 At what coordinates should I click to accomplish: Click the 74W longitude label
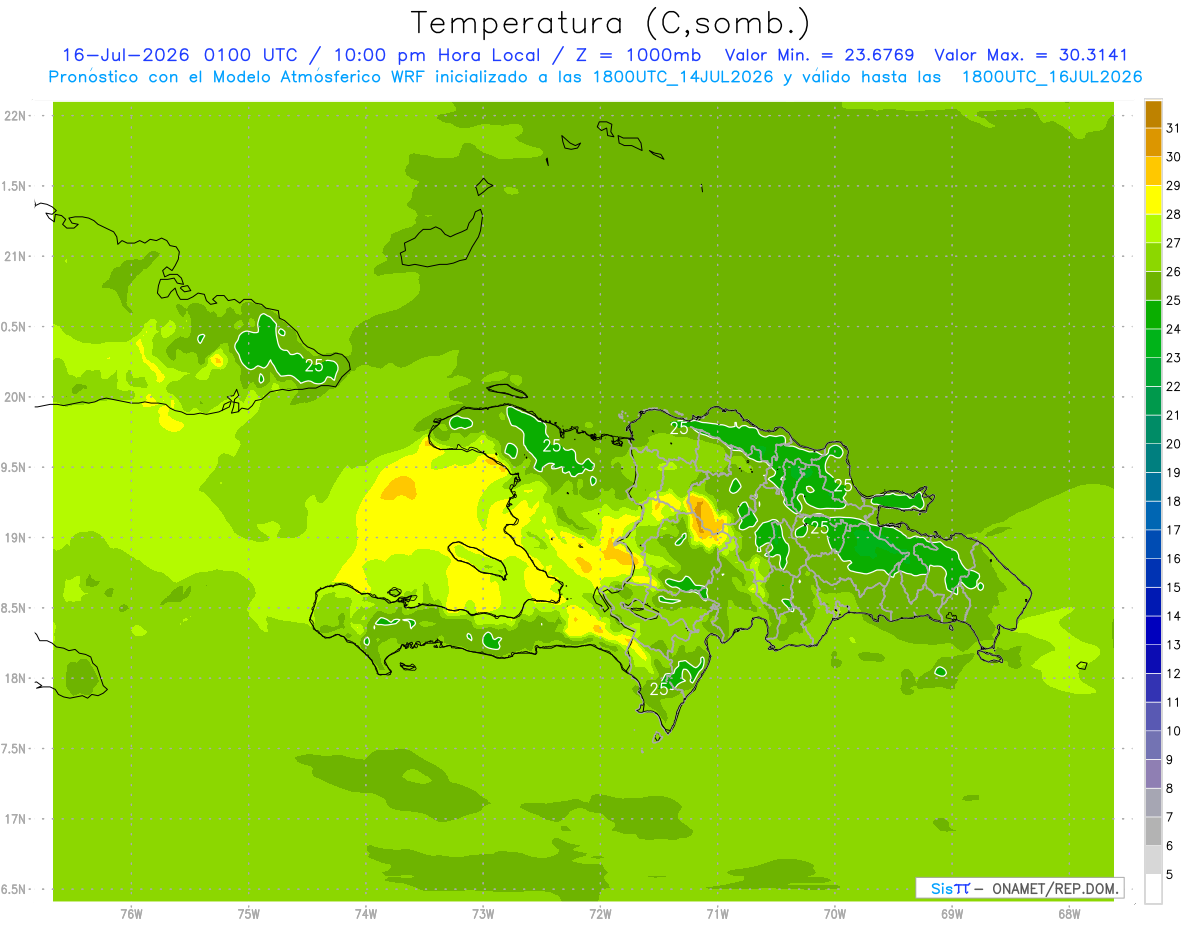(x=366, y=913)
